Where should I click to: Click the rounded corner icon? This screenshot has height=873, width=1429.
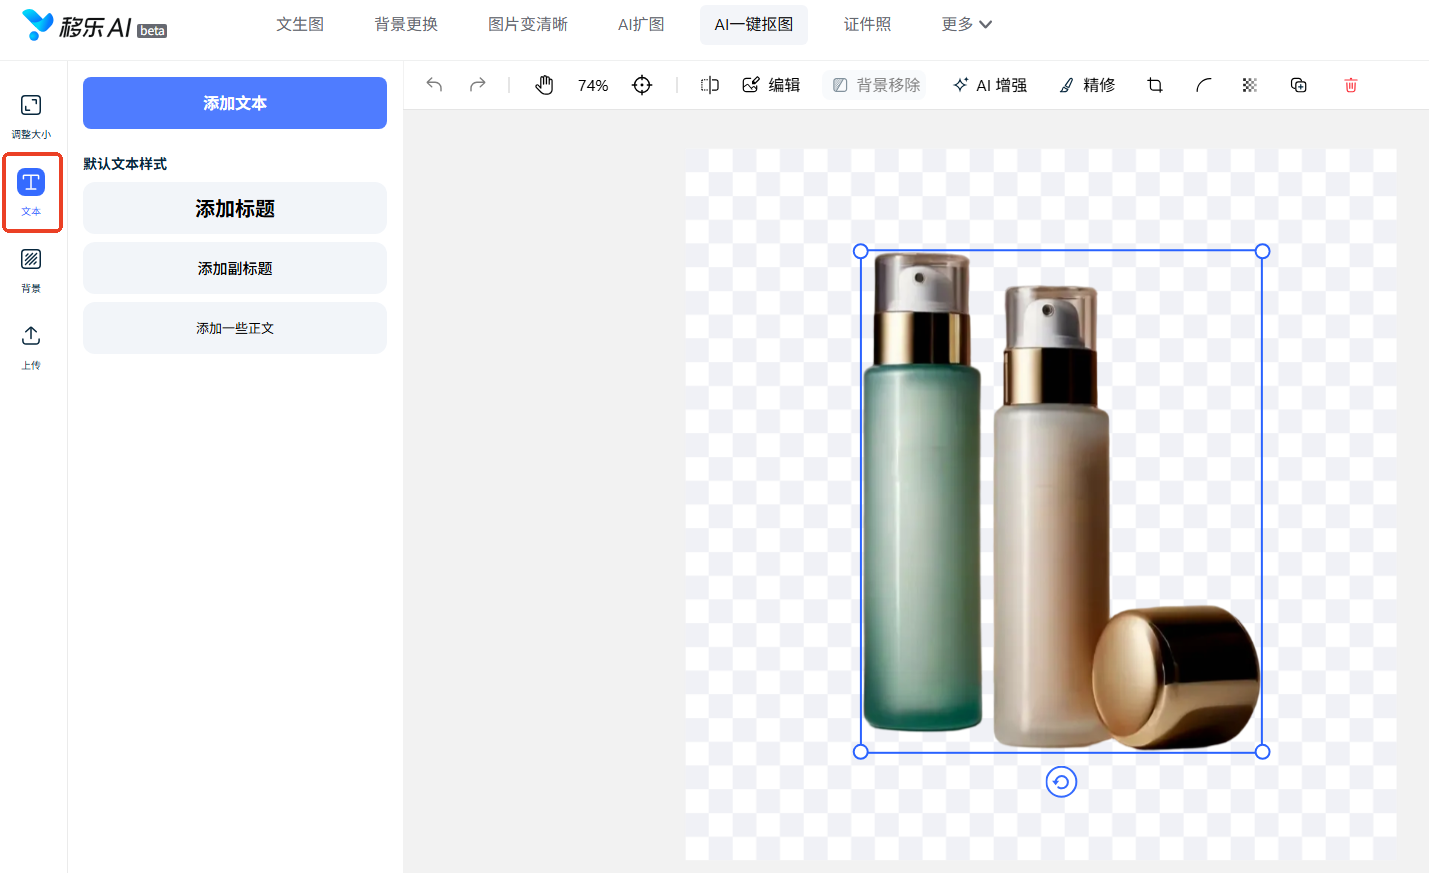[1204, 85]
